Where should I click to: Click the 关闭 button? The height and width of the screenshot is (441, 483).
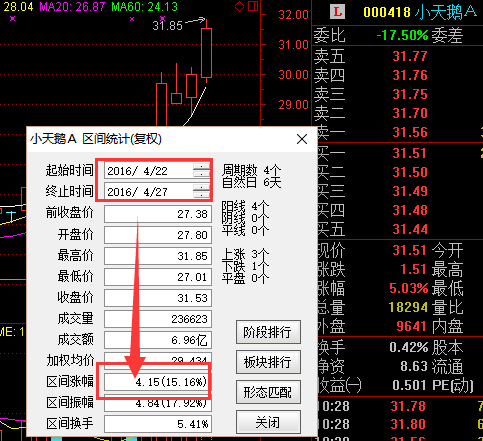[268, 422]
